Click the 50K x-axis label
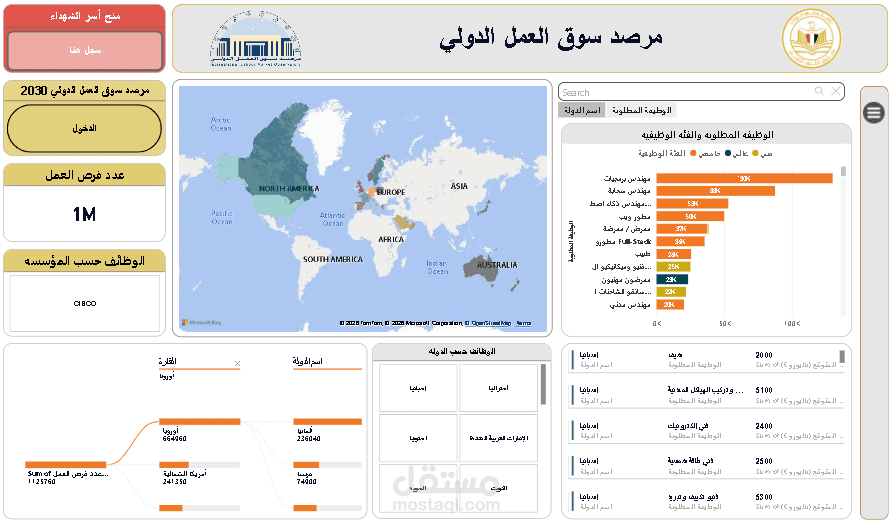Image resolution: width=893 pixels, height=525 pixels. click(724, 323)
